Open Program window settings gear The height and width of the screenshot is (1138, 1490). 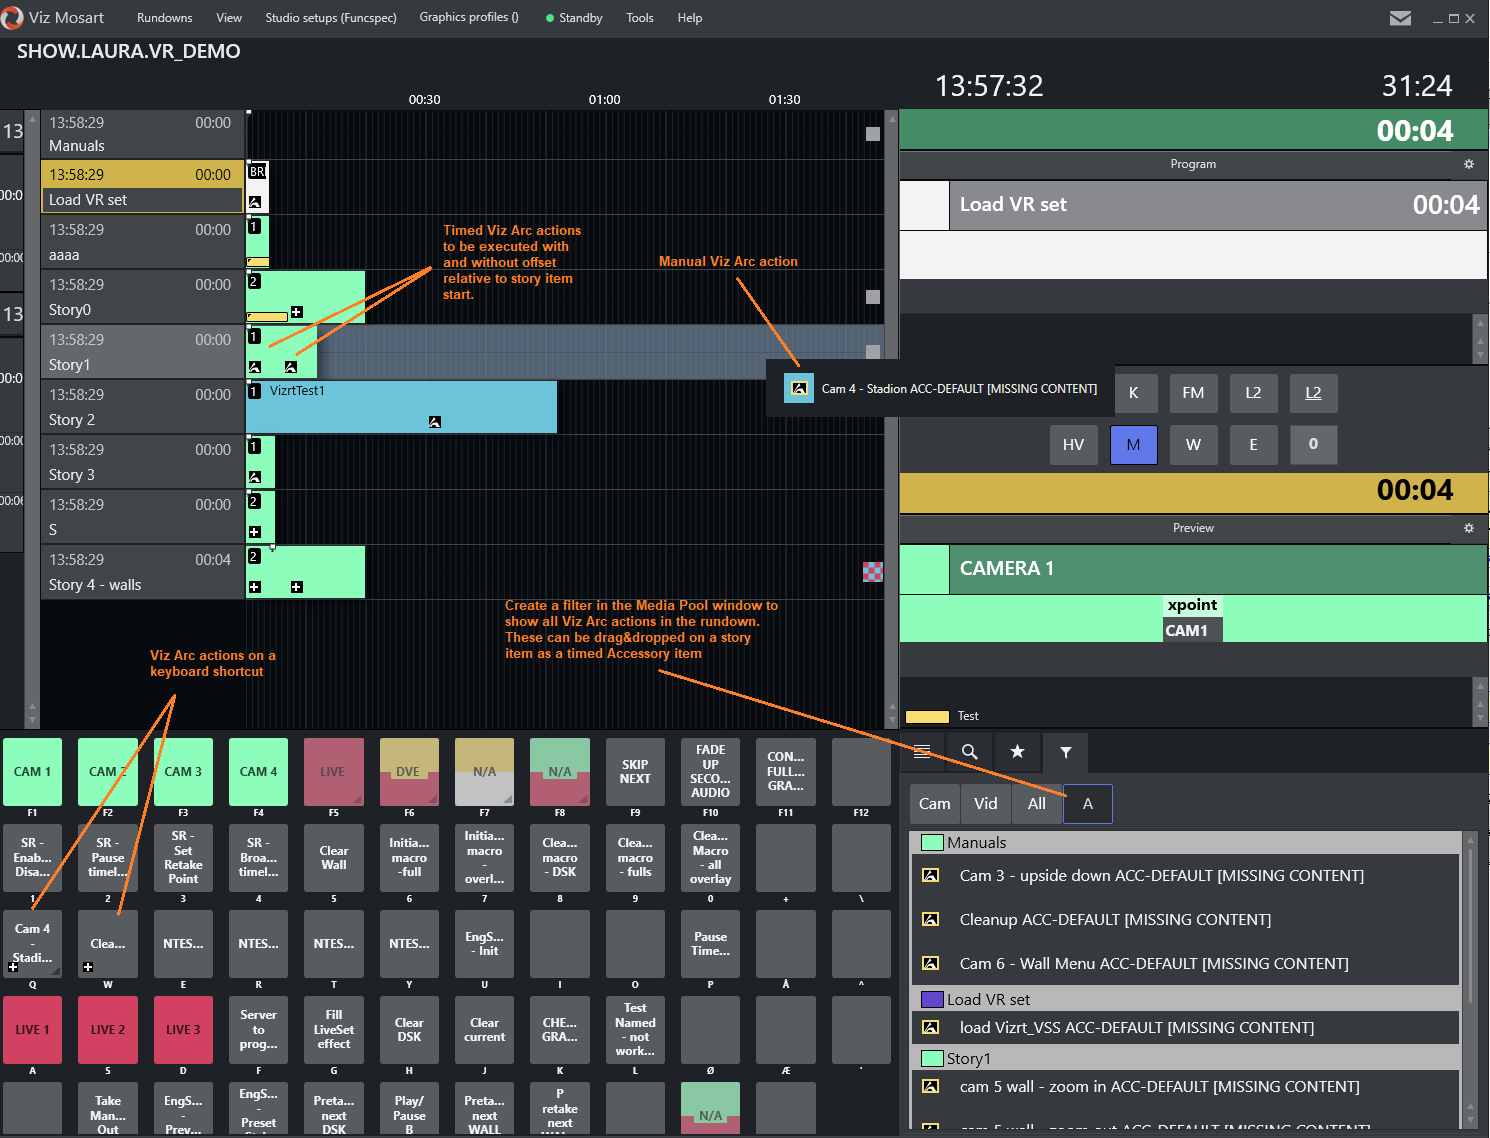click(1468, 164)
